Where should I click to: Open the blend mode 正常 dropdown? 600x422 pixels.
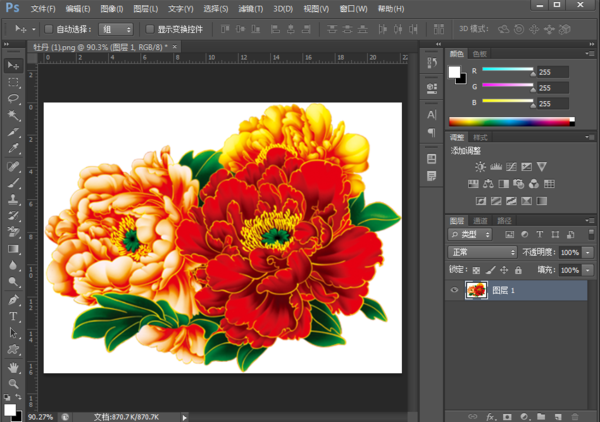tap(484, 252)
